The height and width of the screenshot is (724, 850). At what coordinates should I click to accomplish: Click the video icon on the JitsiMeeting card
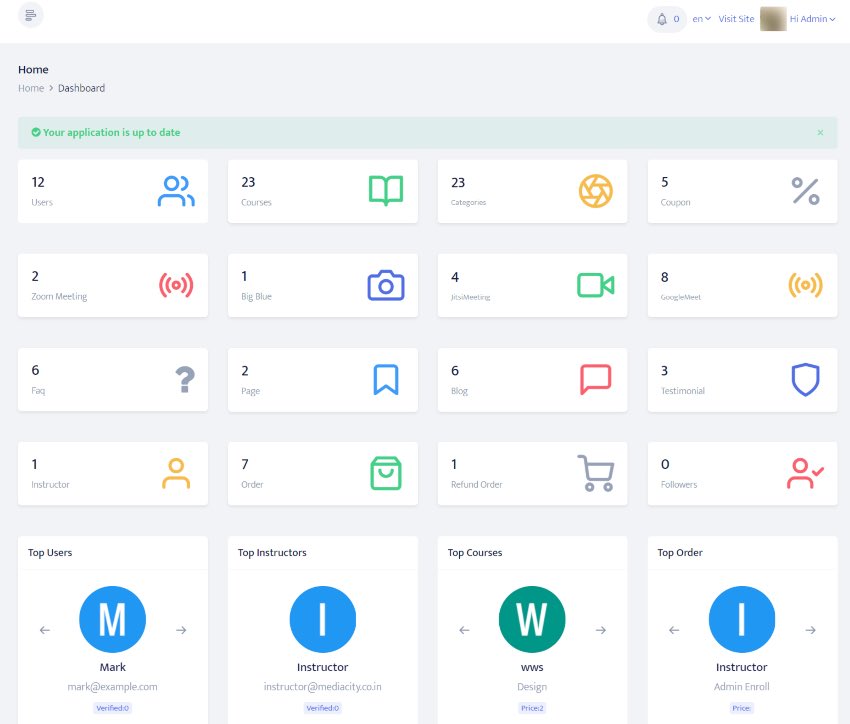pyautogui.click(x=597, y=284)
